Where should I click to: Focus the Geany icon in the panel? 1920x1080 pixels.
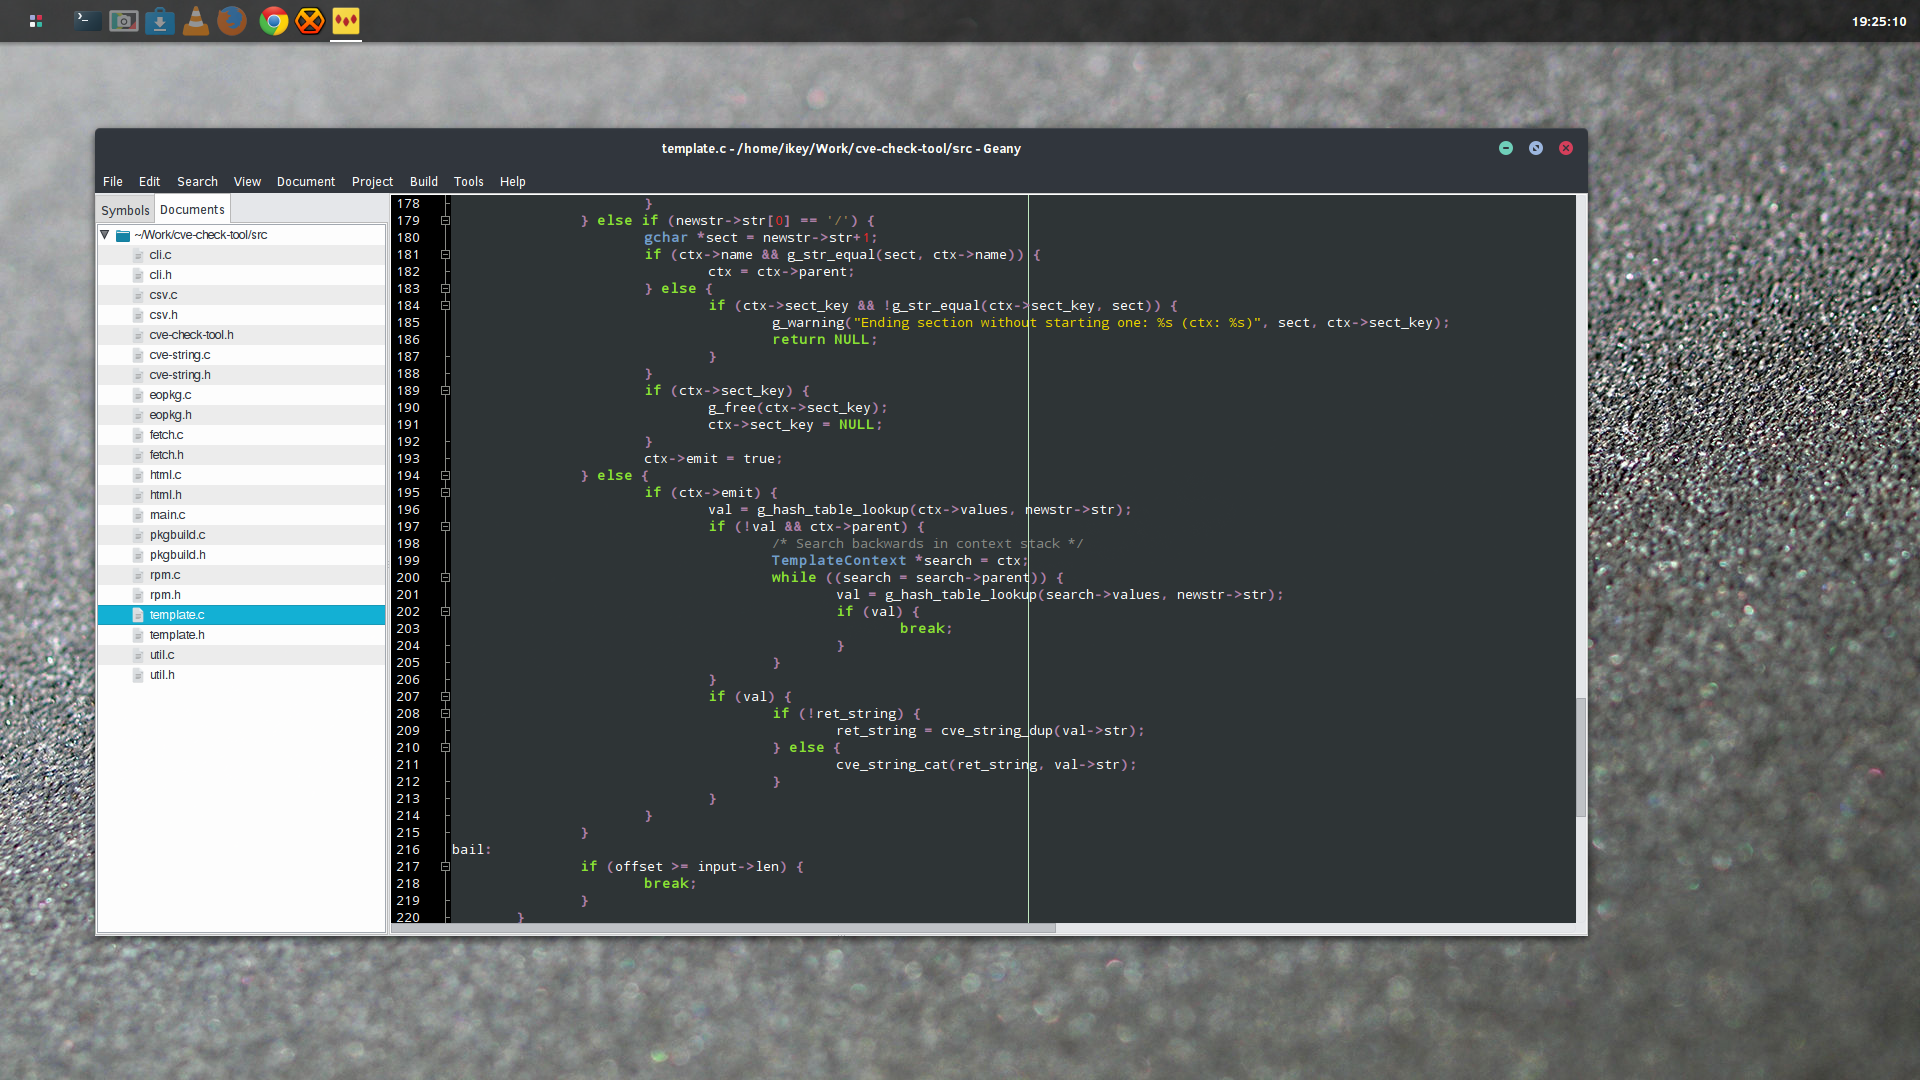[x=346, y=21]
